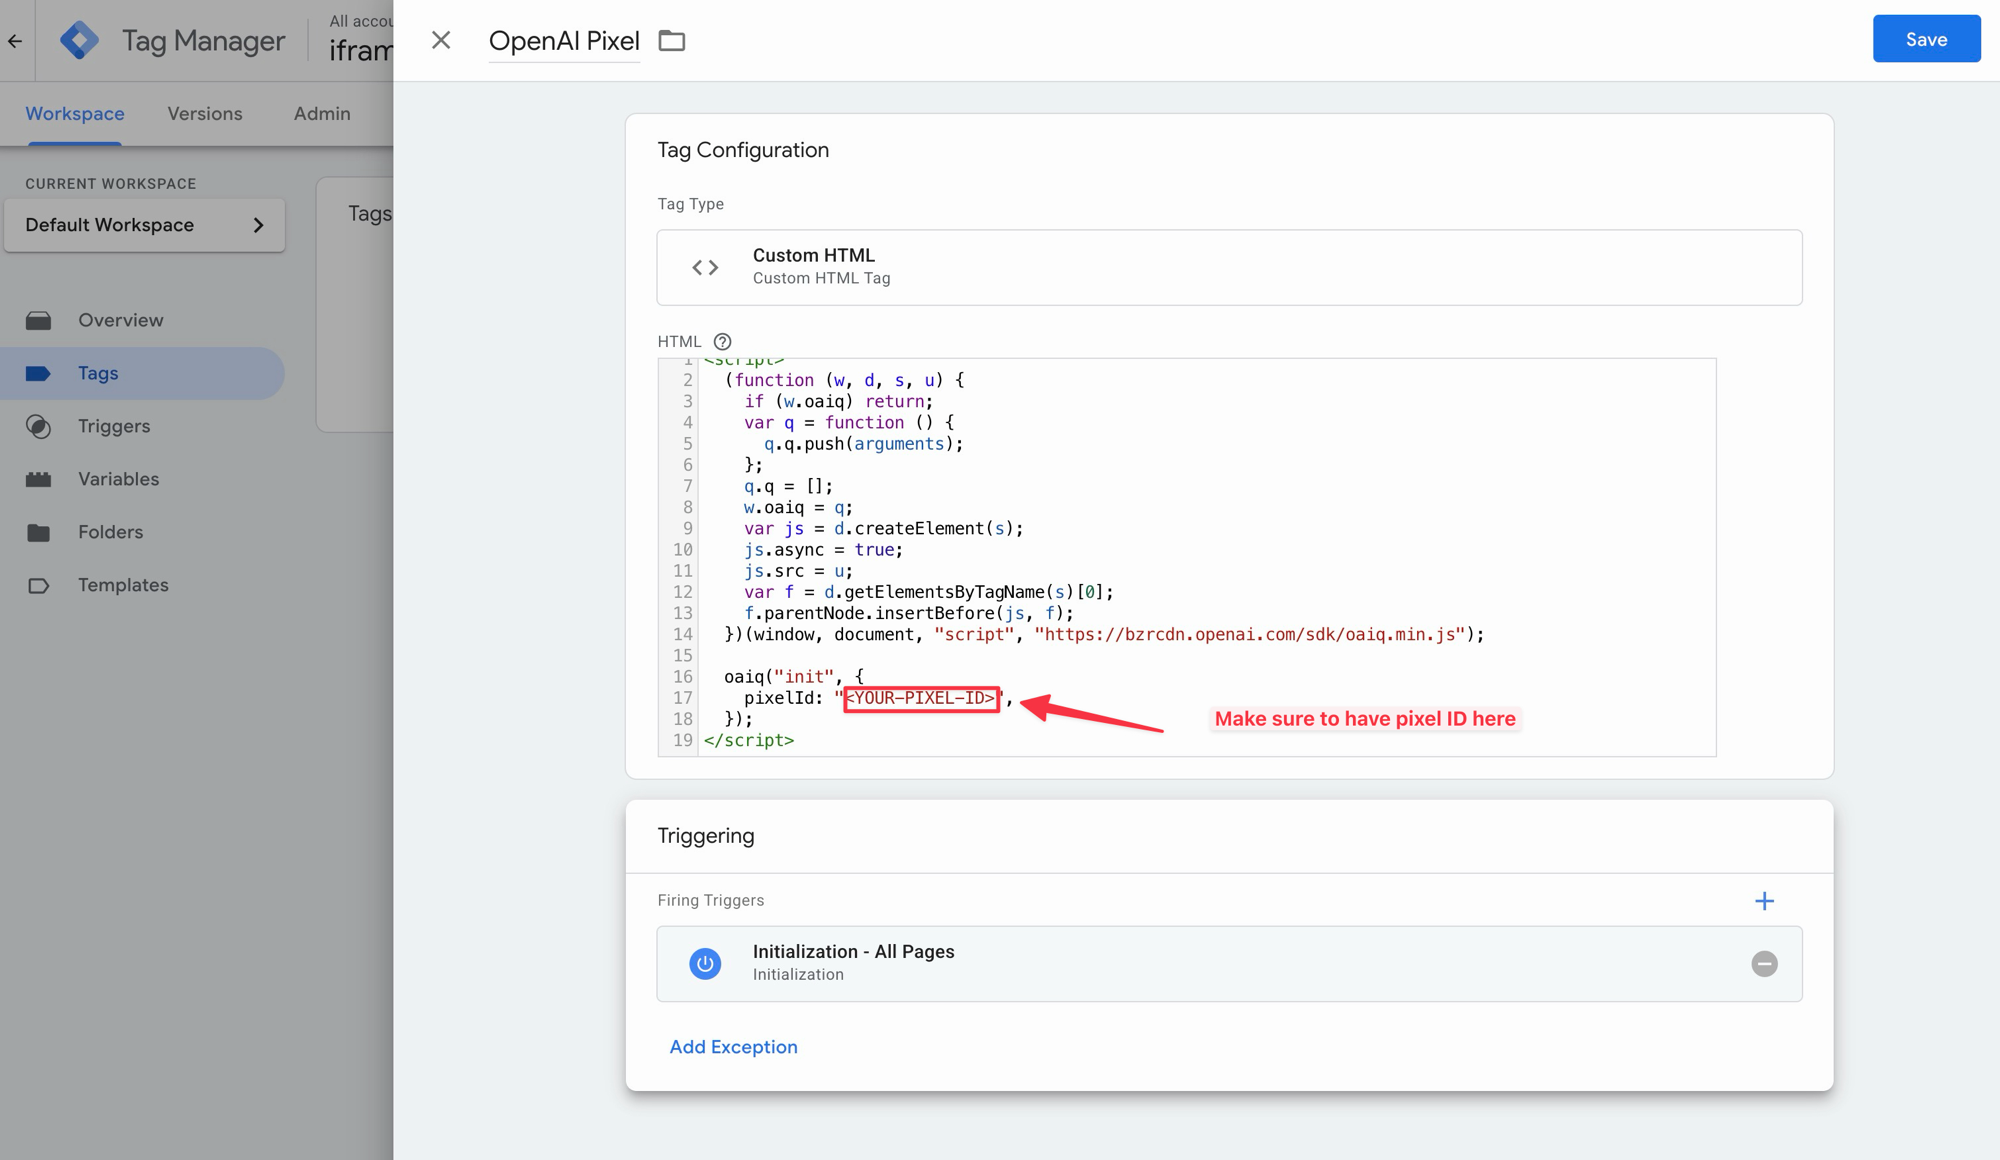Open the HTML help question mark

click(722, 341)
